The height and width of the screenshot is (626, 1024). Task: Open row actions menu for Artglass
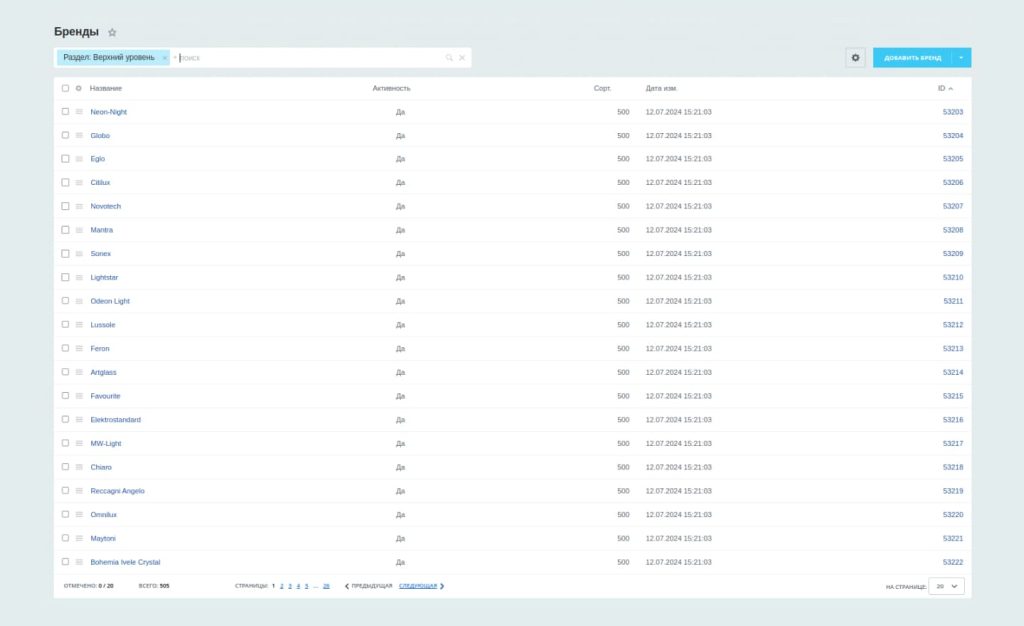click(x=79, y=372)
